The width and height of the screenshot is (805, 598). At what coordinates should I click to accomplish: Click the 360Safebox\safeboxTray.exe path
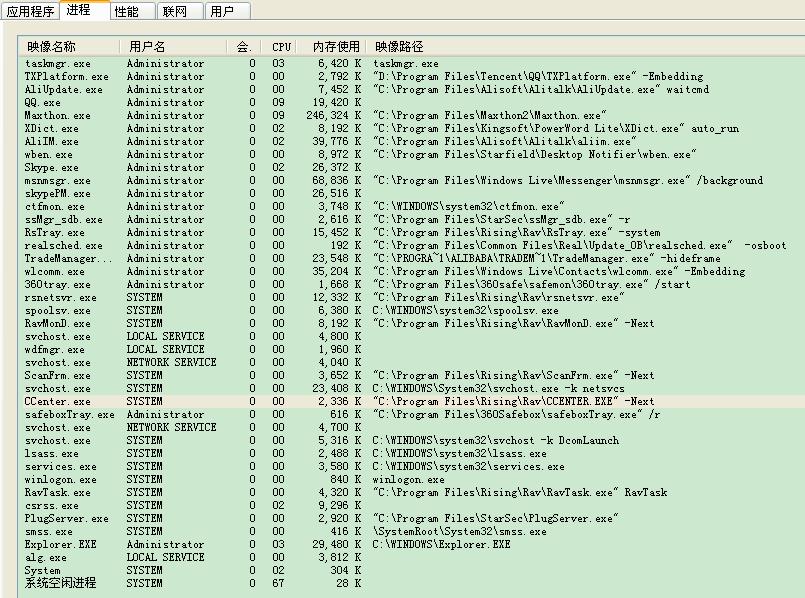pyautogui.click(x=516, y=415)
